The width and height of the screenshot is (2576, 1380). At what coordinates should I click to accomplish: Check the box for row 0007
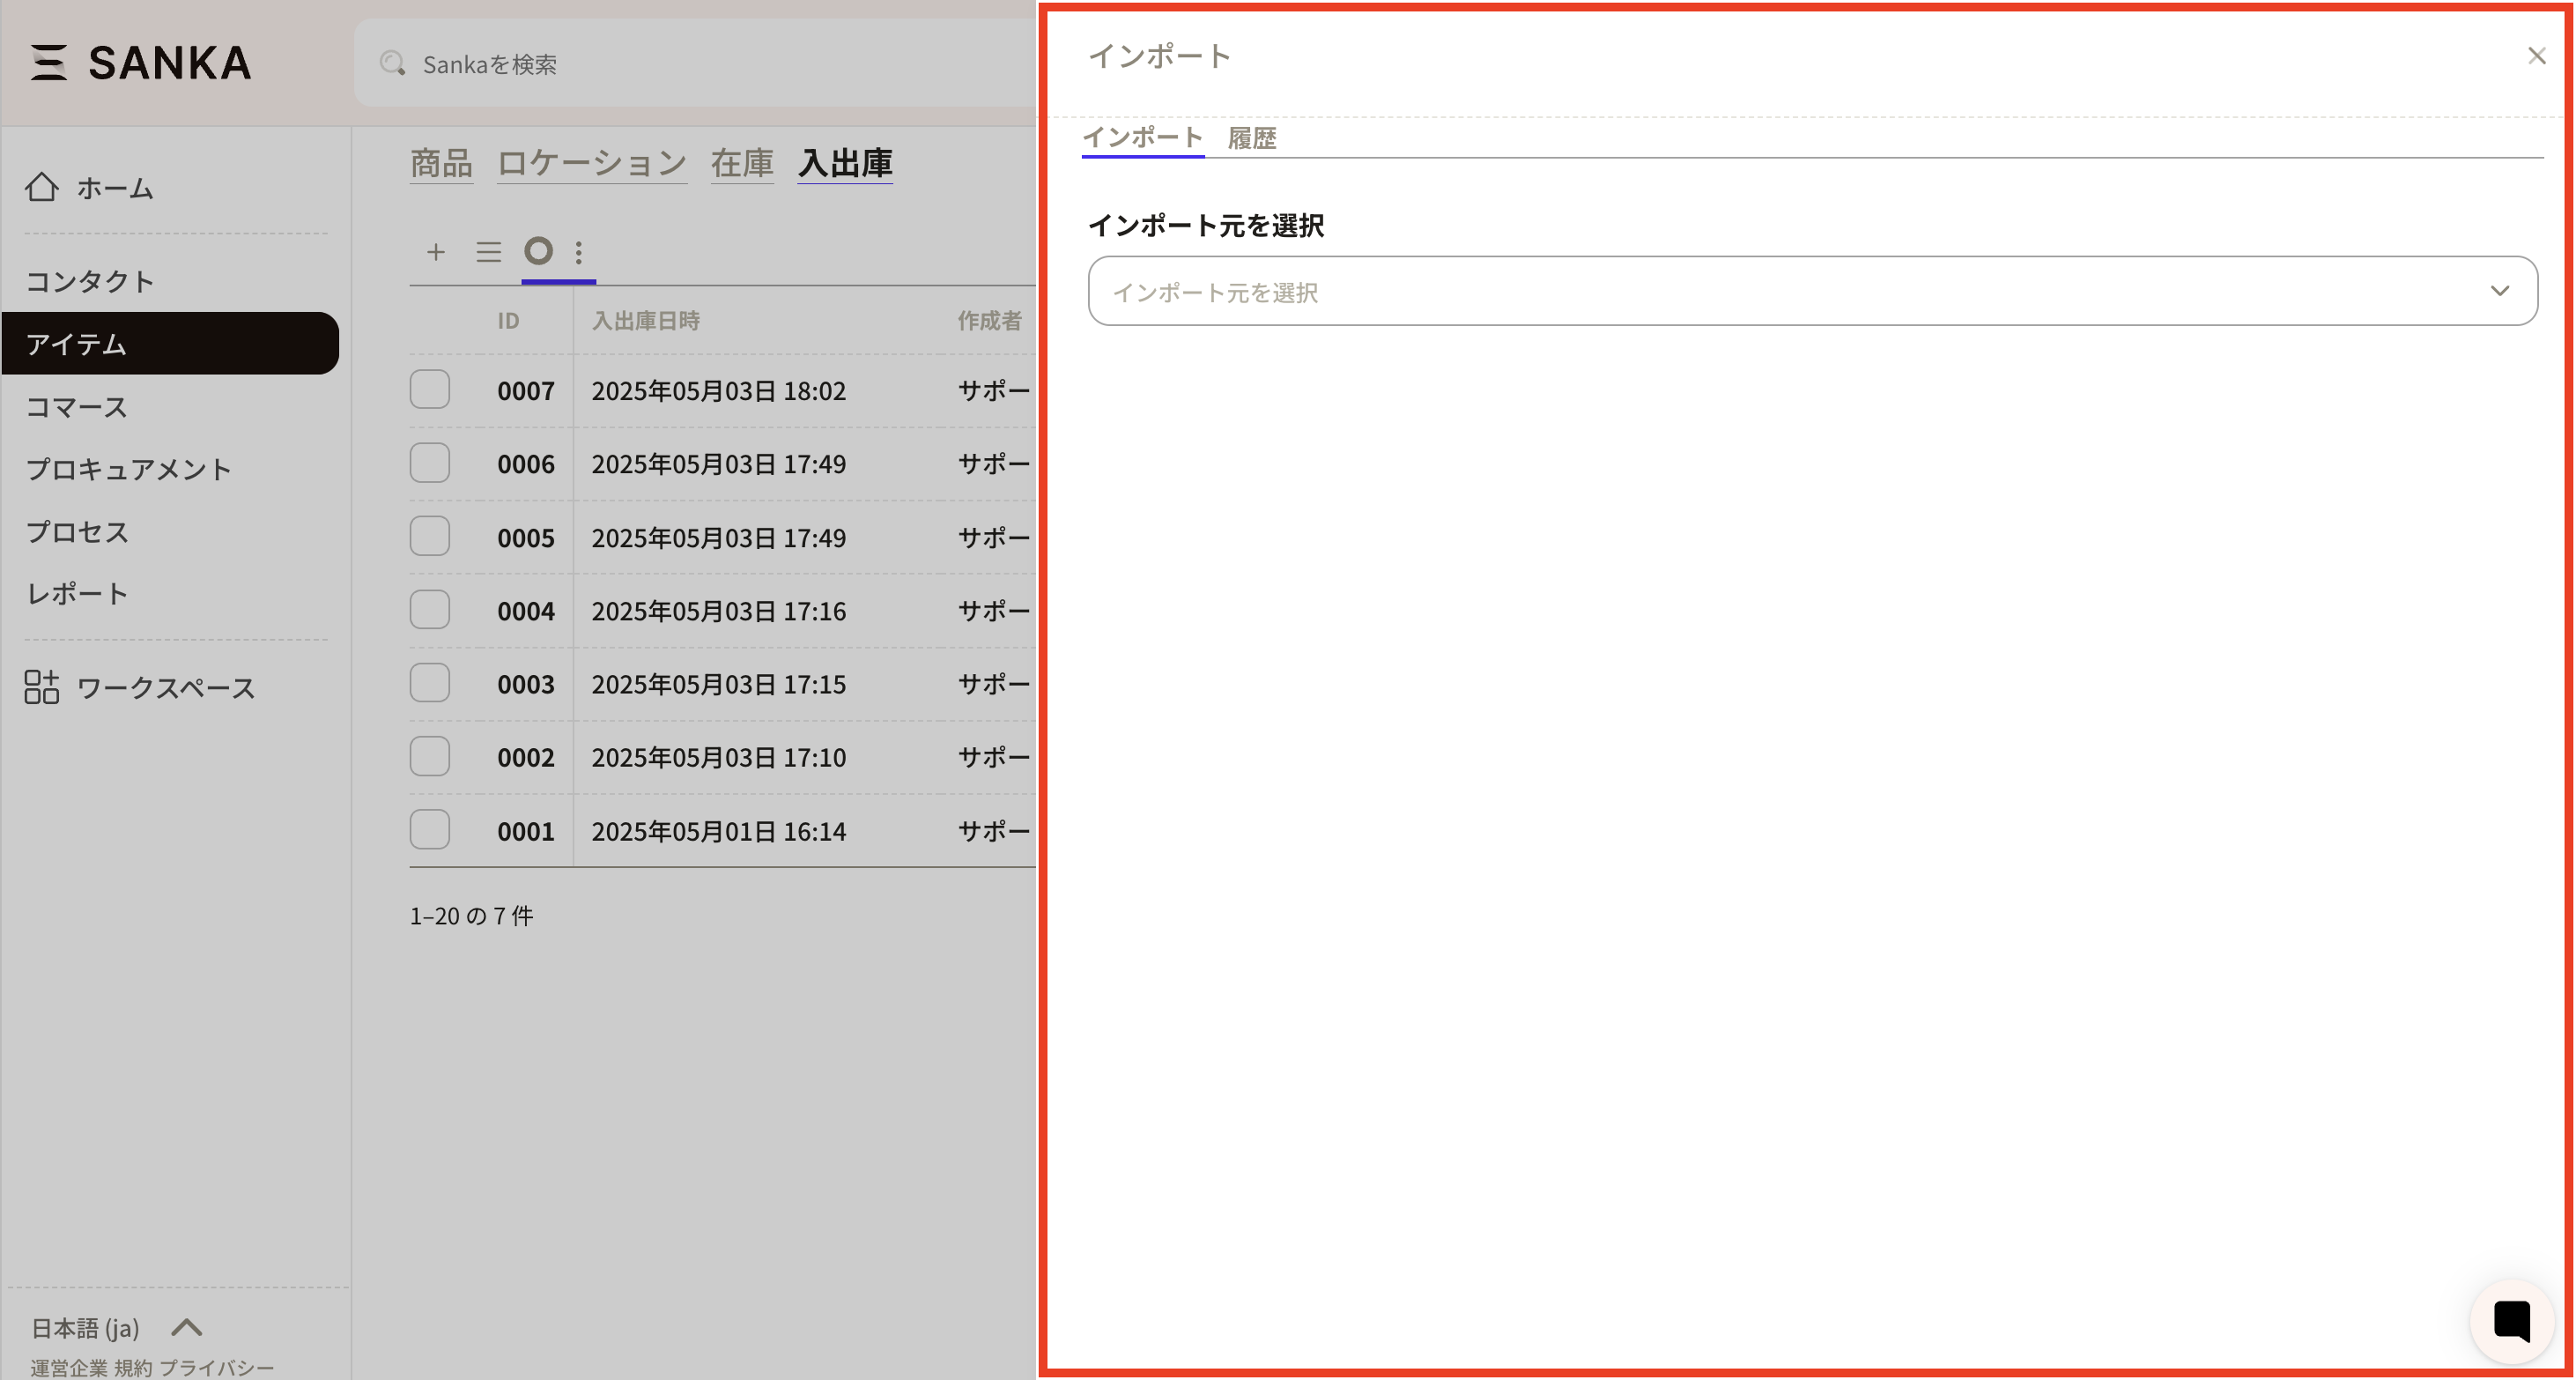pyautogui.click(x=430, y=390)
